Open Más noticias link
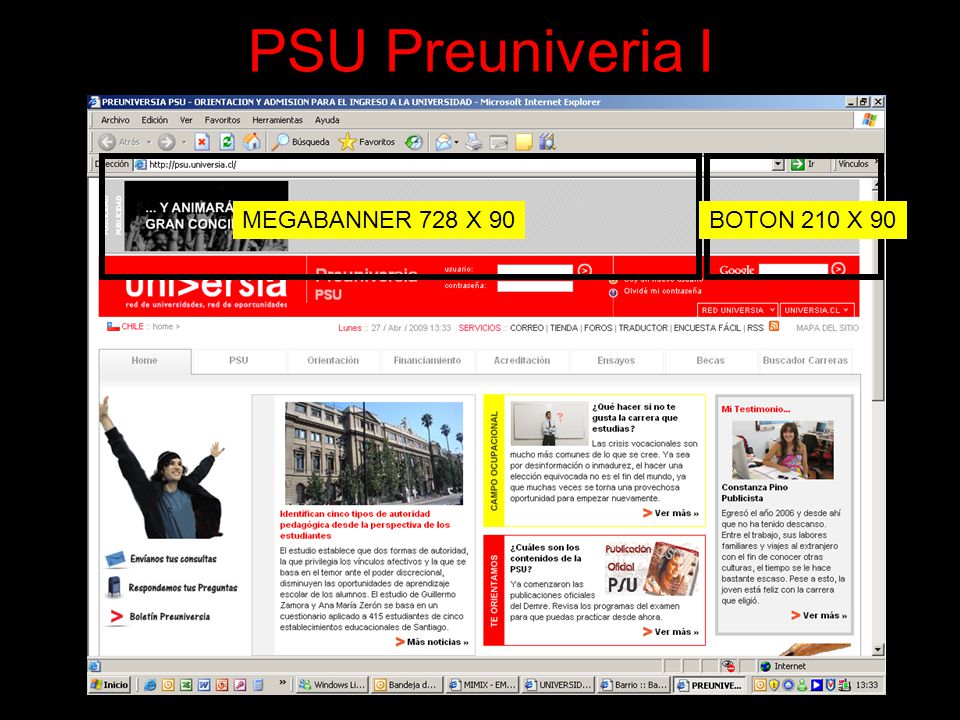The width and height of the screenshot is (960, 720). (432, 642)
